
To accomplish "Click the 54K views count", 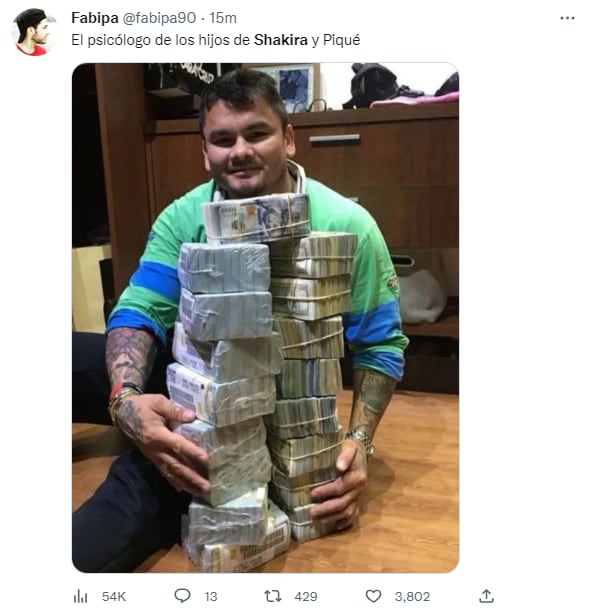I will tap(114, 596).
